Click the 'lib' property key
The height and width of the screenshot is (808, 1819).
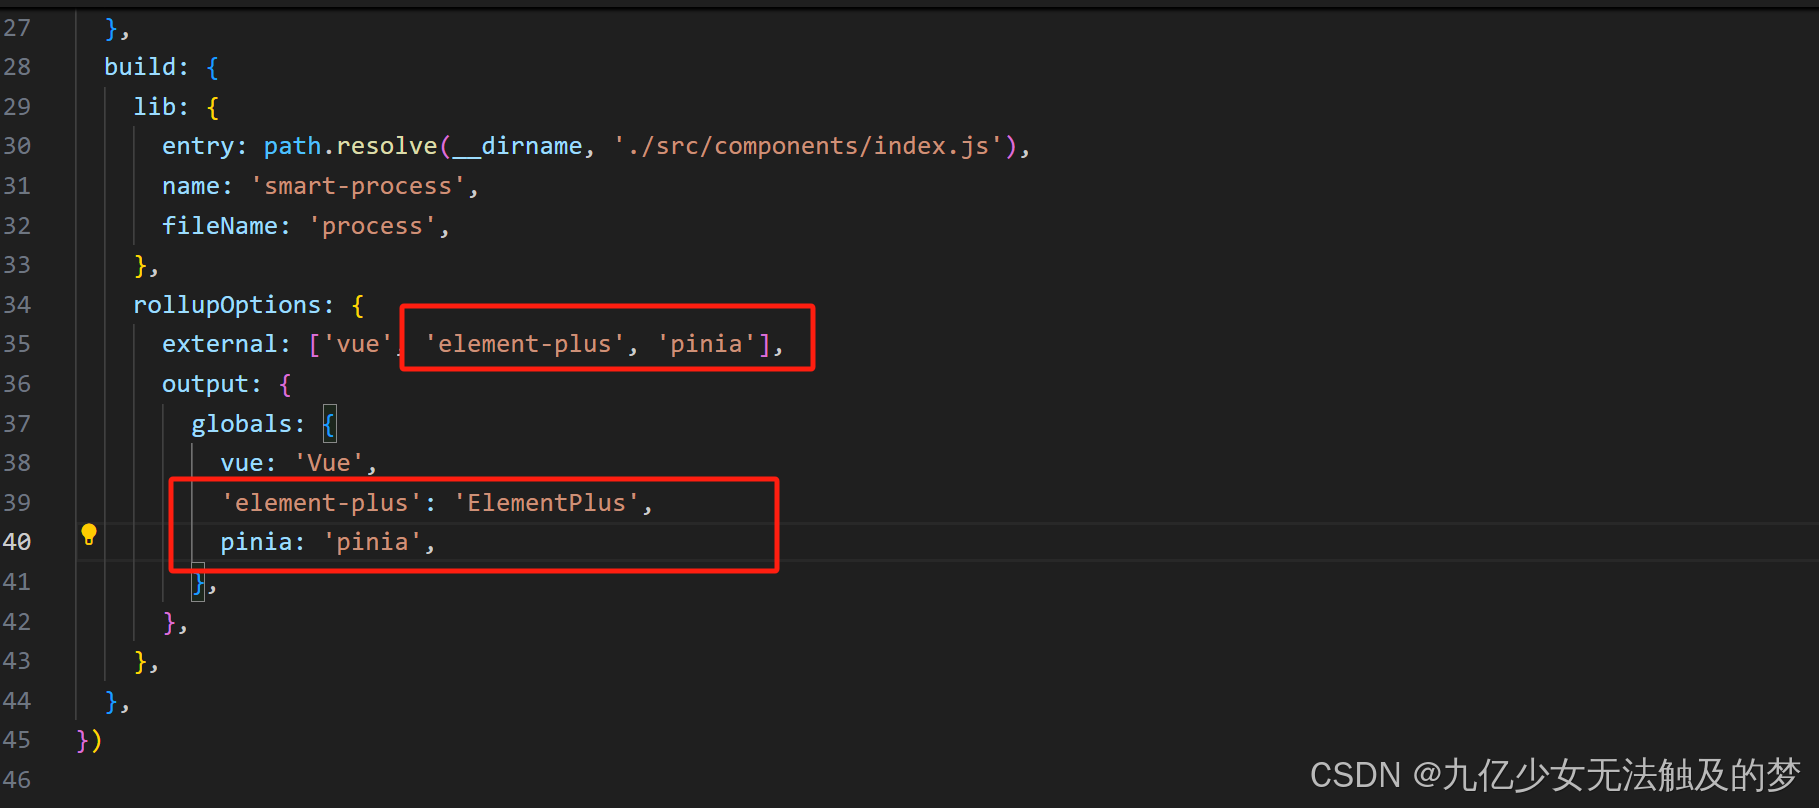pyautogui.click(x=155, y=107)
